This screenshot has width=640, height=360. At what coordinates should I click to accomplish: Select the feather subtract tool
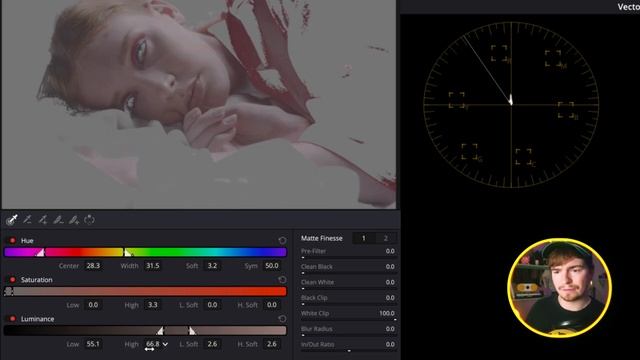point(58,220)
